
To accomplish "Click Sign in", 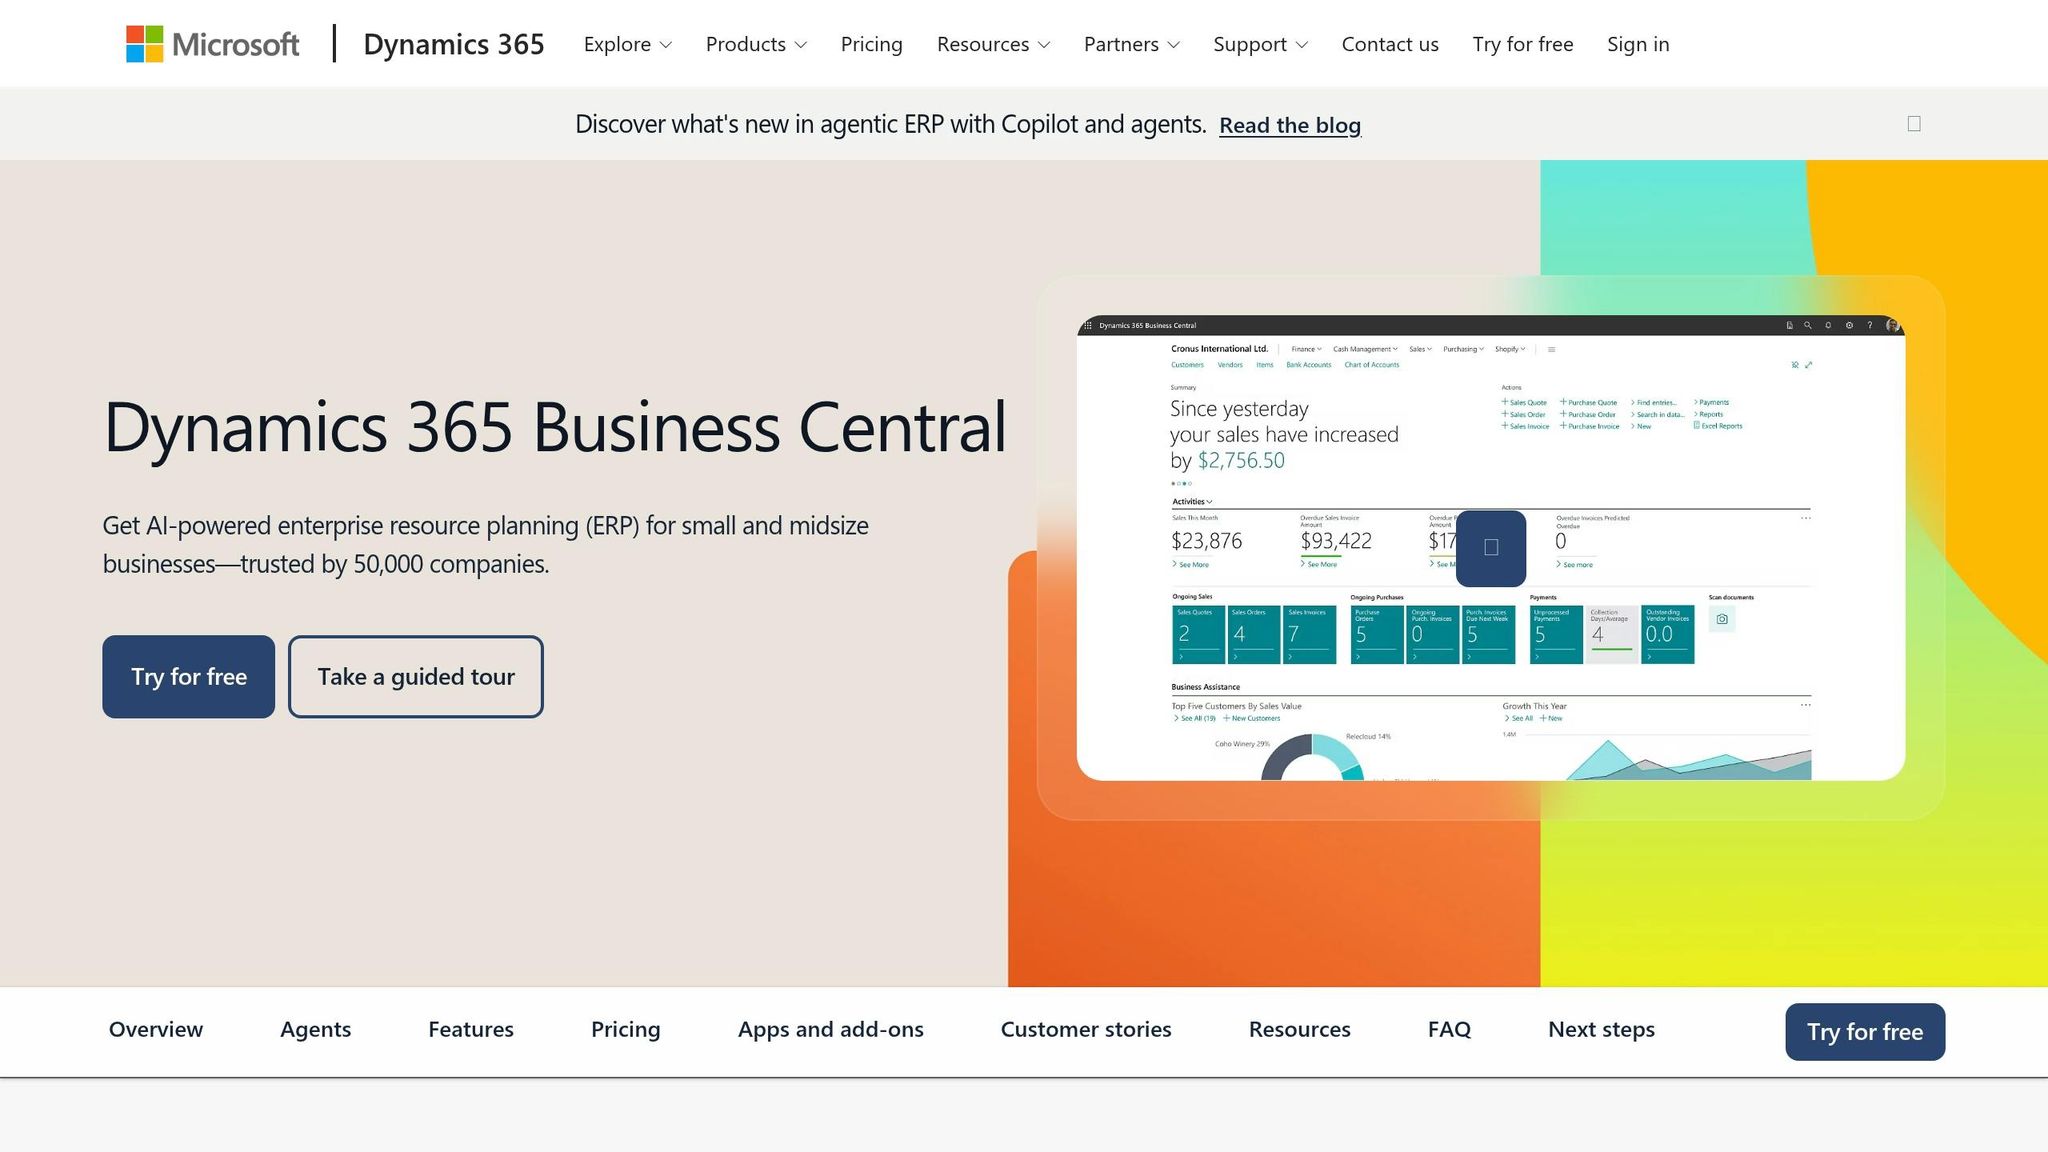I will [x=1638, y=44].
